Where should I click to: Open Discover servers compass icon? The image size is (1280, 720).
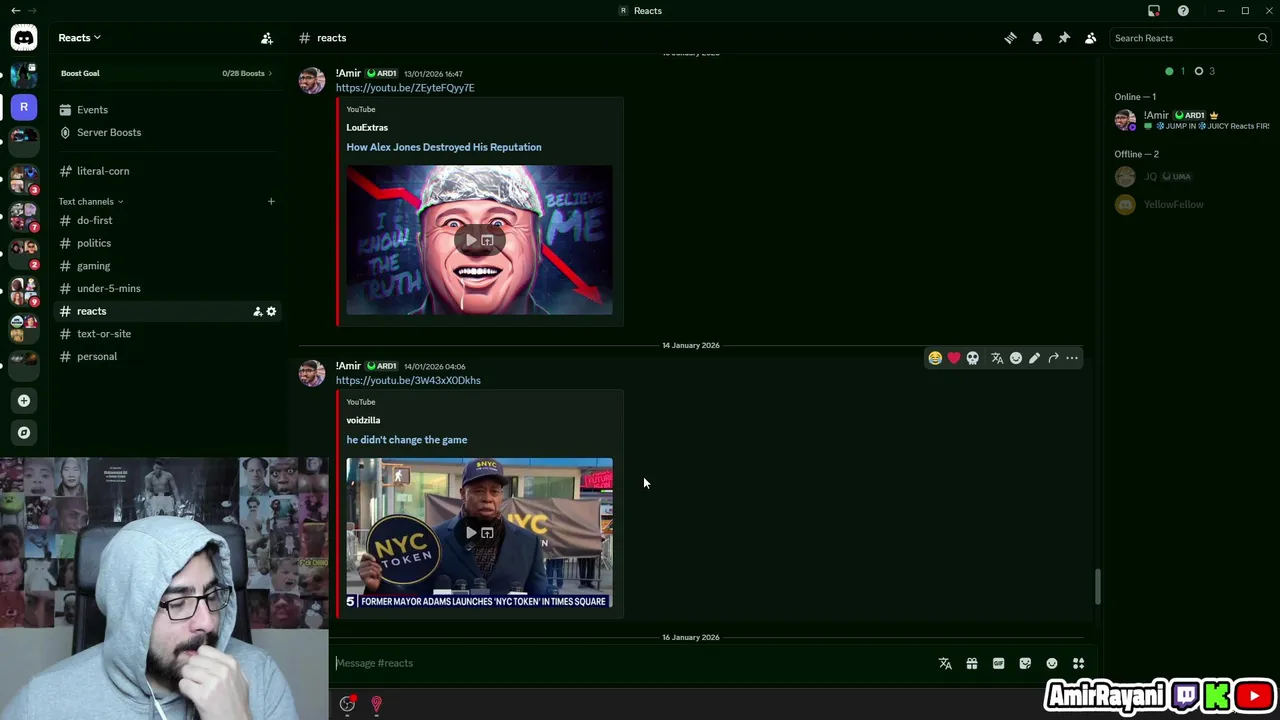pos(24,433)
